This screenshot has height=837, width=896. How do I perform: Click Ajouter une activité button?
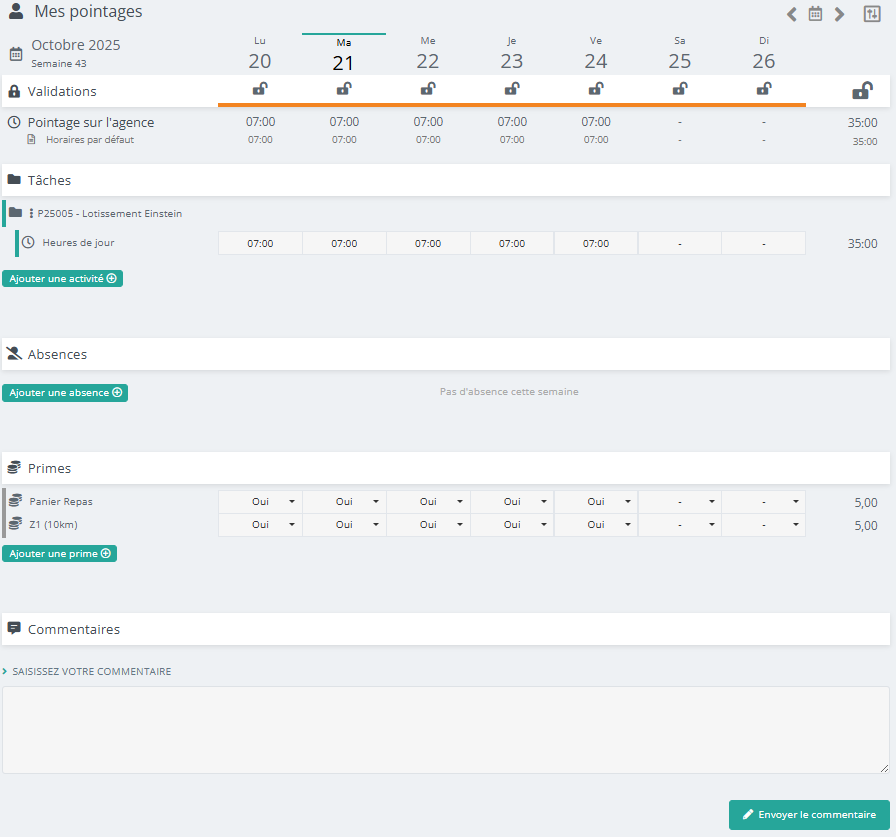click(x=62, y=279)
